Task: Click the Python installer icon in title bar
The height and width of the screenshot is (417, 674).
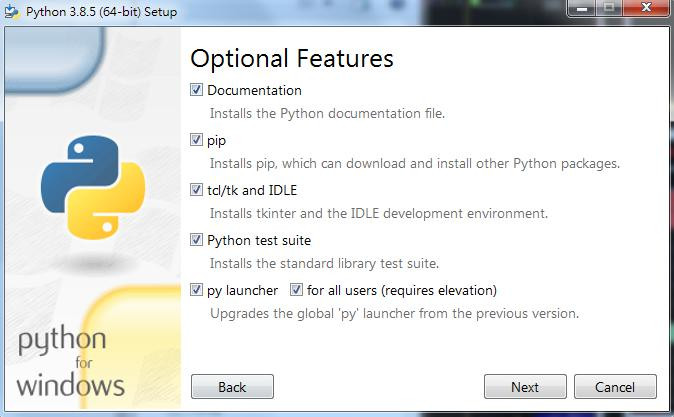Action: click(x=12, y=12)
